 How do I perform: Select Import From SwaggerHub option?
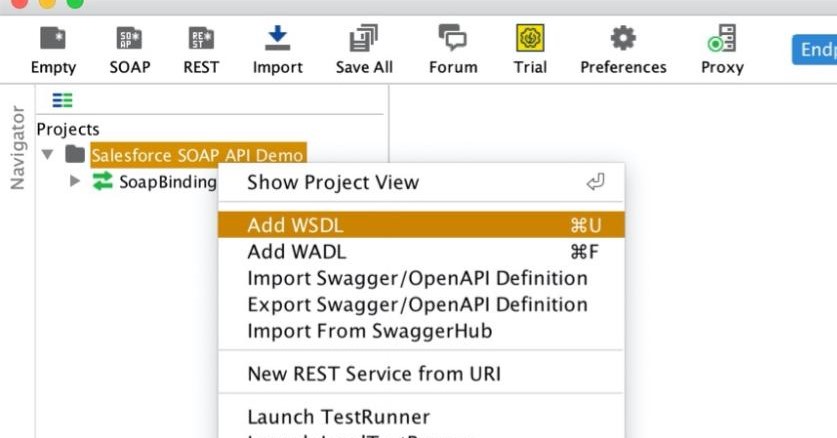pos(369,330)
